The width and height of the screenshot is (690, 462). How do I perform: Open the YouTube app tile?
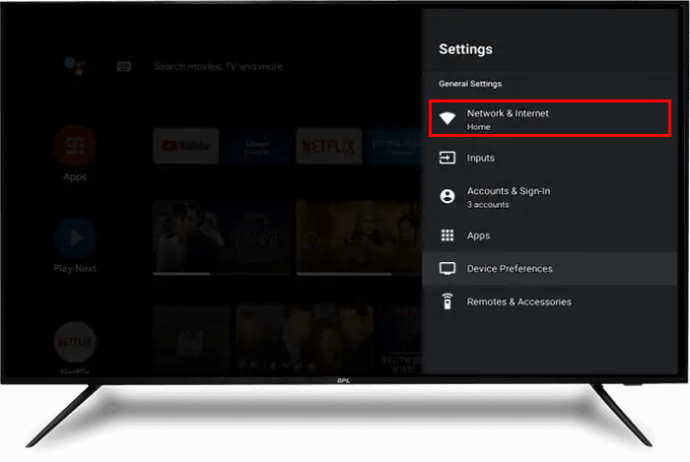point(186,146)
